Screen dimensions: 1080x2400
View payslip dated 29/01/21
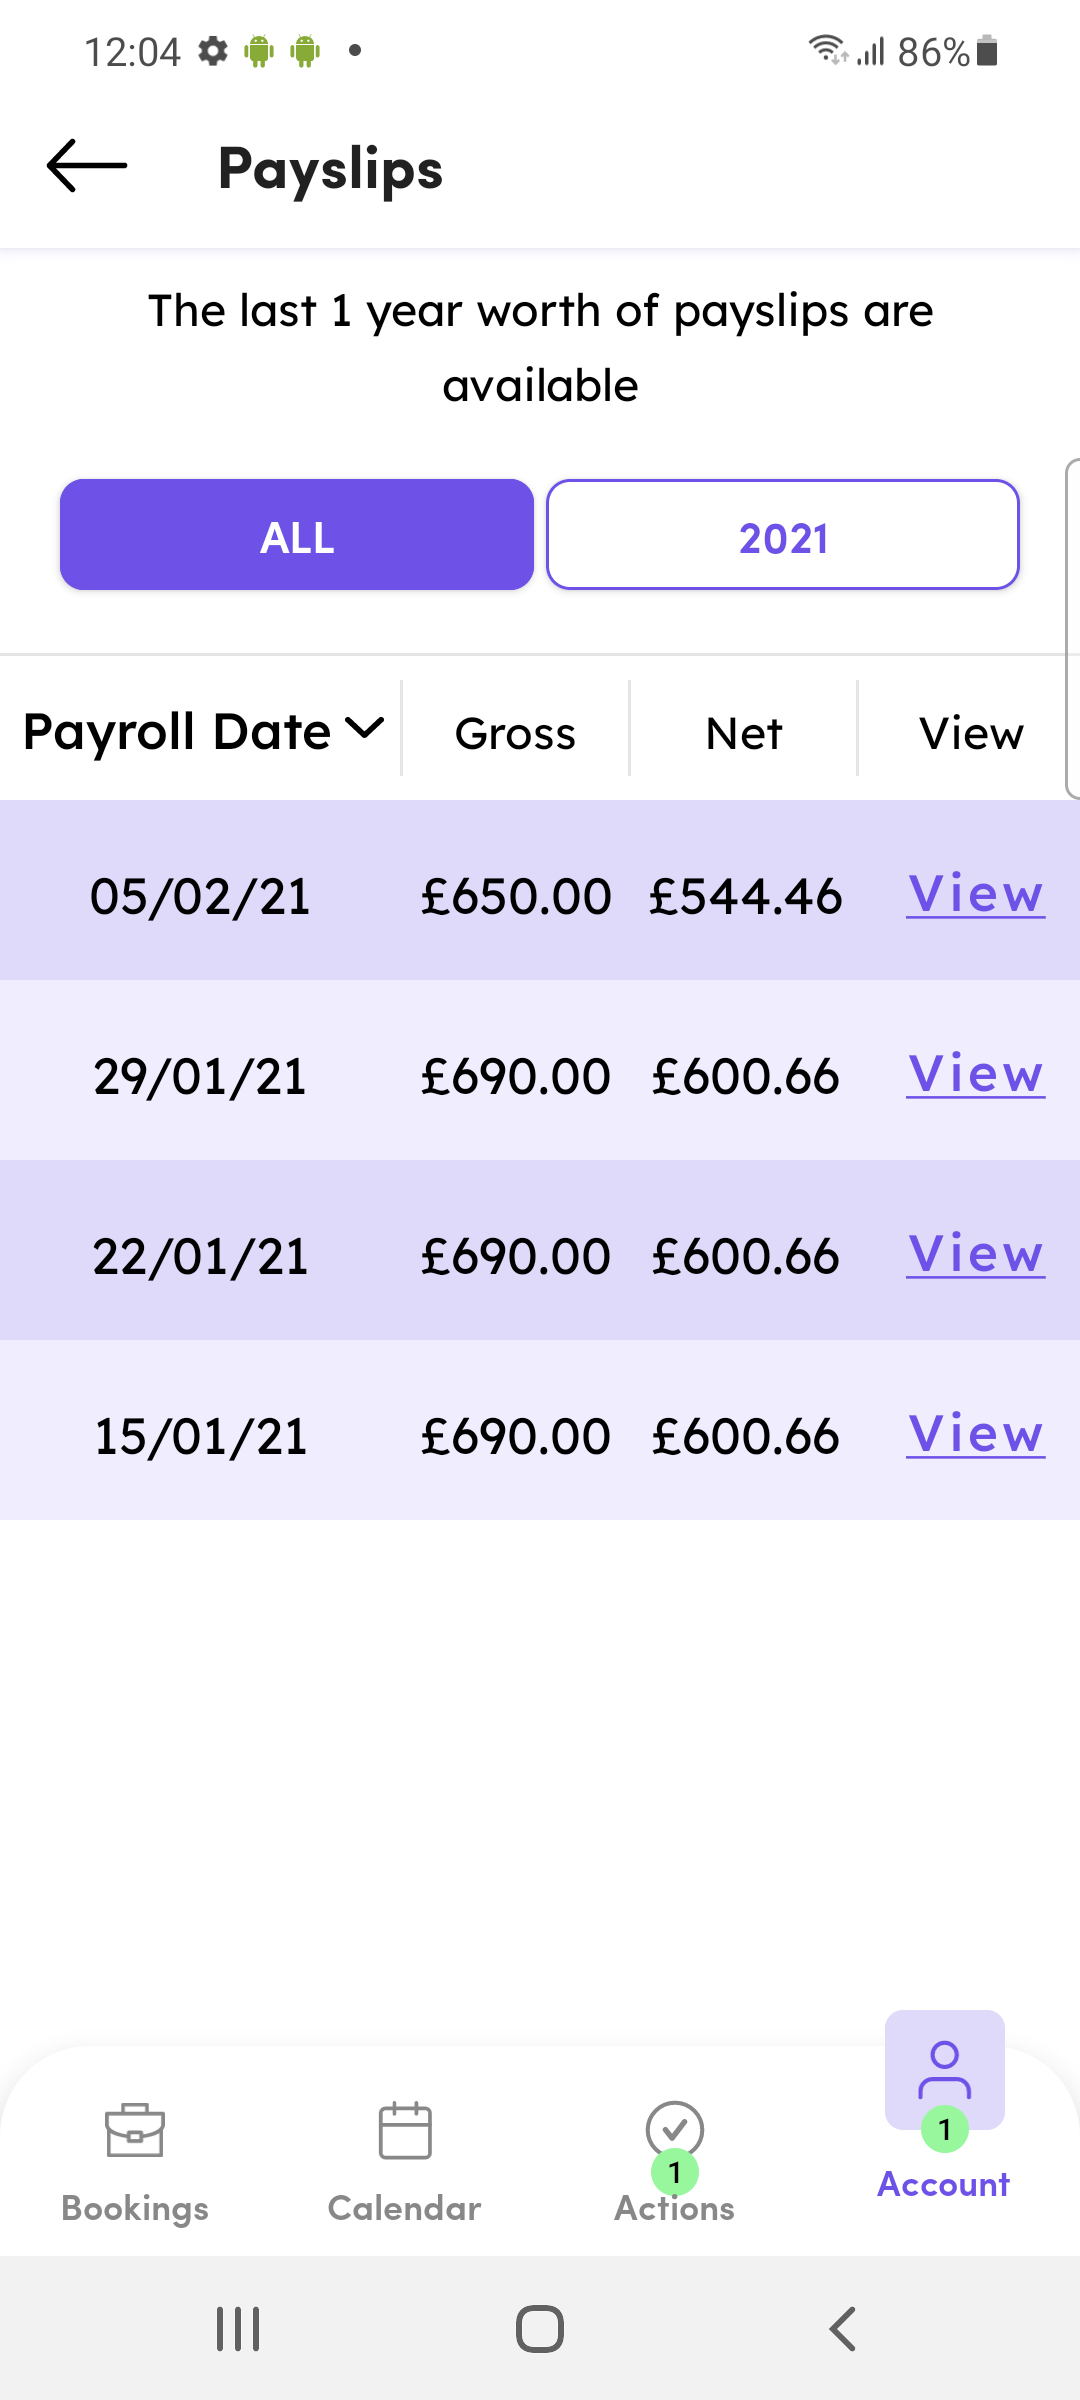976,1074
